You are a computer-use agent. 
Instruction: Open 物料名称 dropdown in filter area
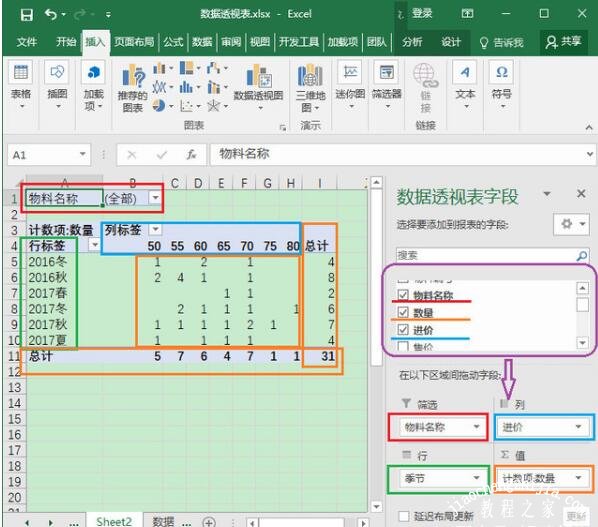click(476, 427)
